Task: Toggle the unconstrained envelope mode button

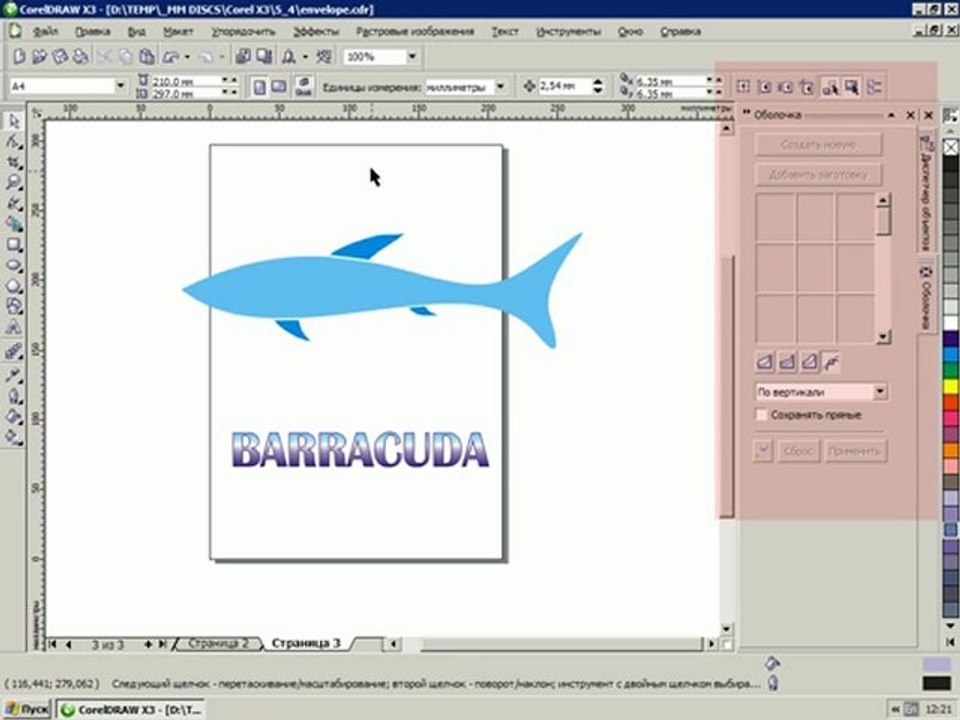Action: [x=830, y=362]
